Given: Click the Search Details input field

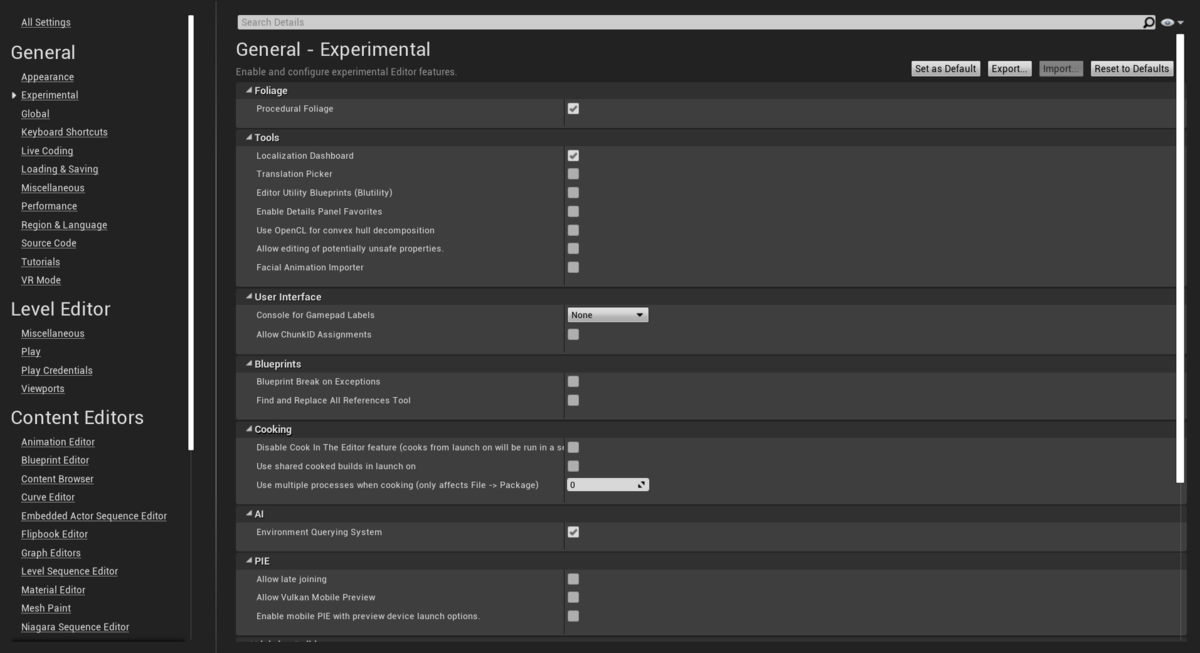Looking at the screenshot, I should pyautogui.click(x=690, y=22).
